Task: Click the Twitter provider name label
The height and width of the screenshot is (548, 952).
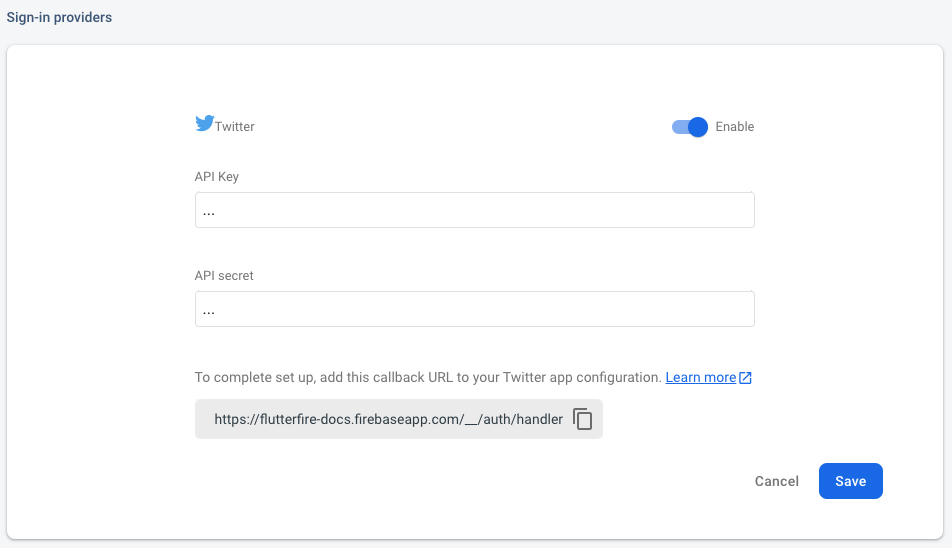Action: [234, 127]
